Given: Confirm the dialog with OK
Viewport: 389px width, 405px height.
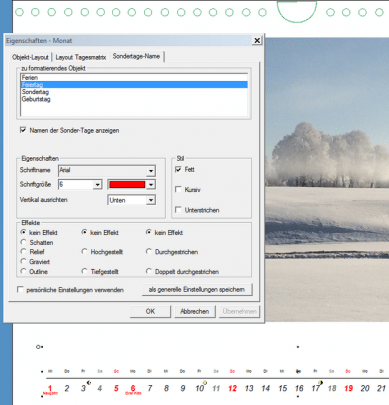Looking at the screenshot, I should [x=150, y=311].
